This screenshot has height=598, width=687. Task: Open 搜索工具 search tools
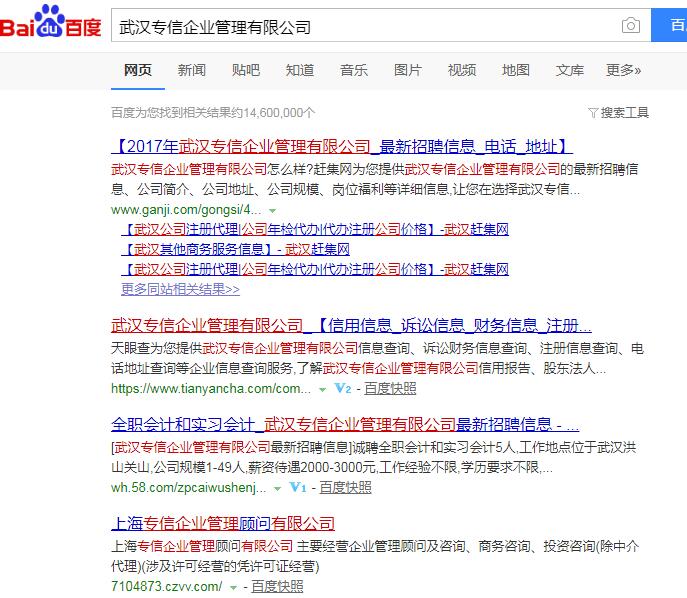tap(624, 113)
